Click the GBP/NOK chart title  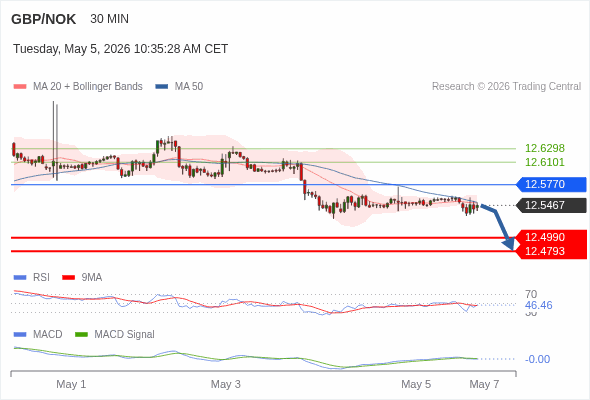click(44, 19)
